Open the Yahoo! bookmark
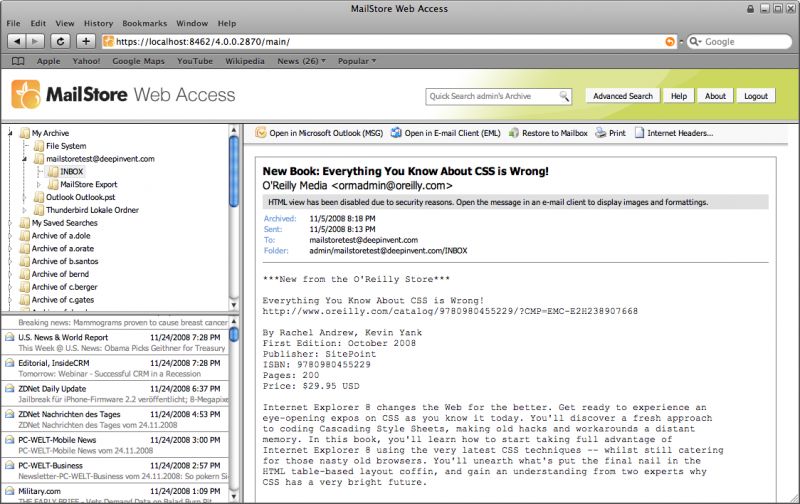Screen dimensions: 800x504 pyautogui.click(x=86, y=61)
